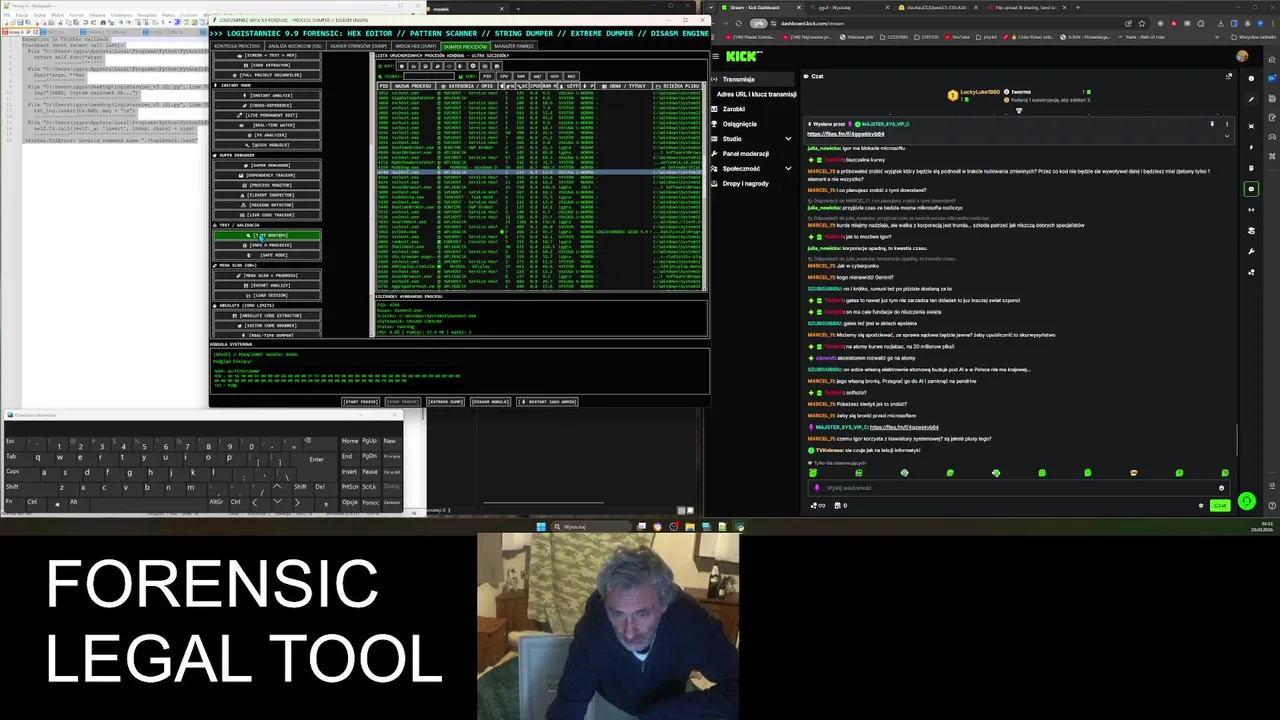This screenshot has height=720, width=1280.
Task: Open Adres URL i klucz transmisji
Action: [x=756, y=94]
